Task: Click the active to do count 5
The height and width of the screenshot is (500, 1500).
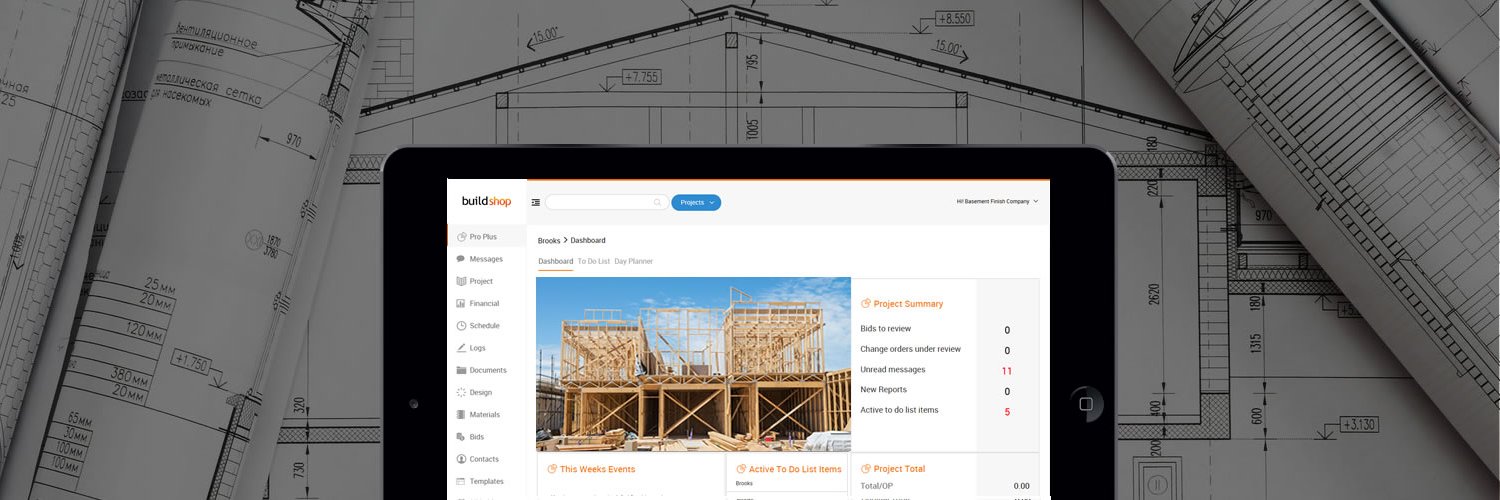Action: pyautogui.click(x=1007, y=412)
